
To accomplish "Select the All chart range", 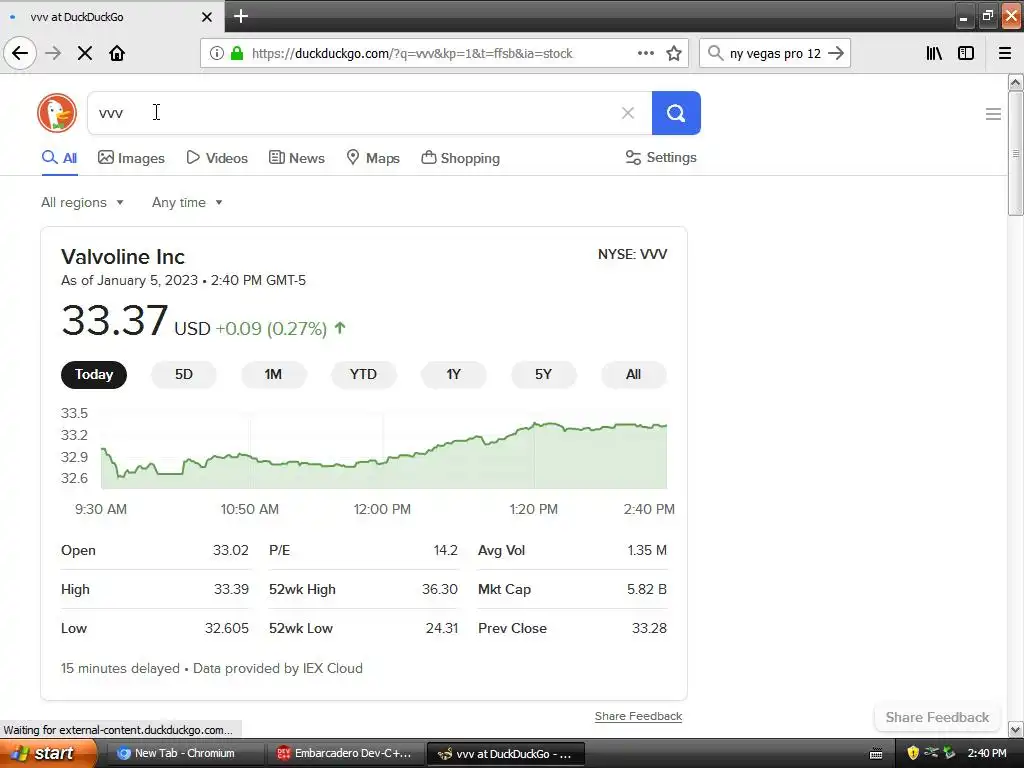I will [x=633, y=374].
